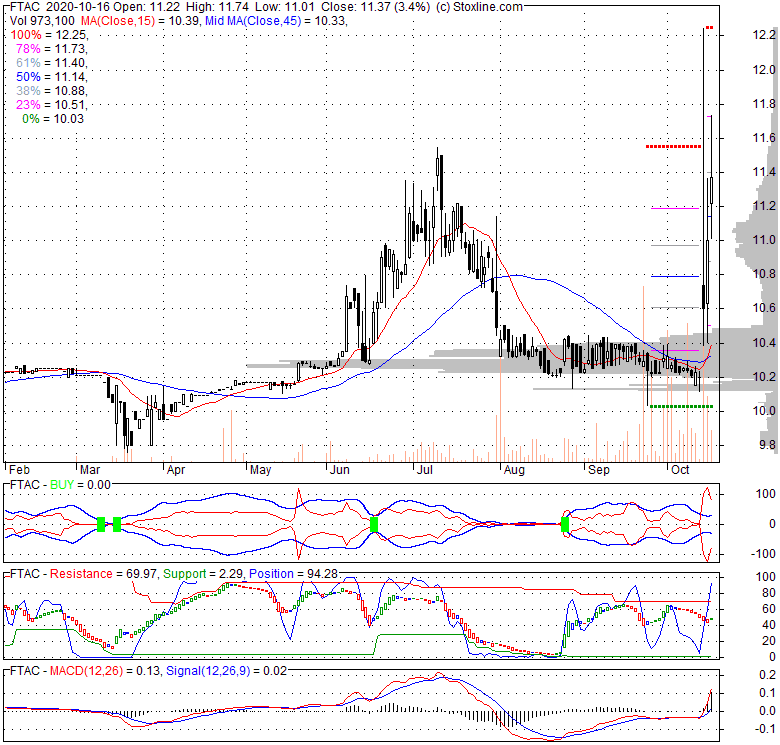
Task: Select the '100% = 12.25' Fibonacci level text
Action: pyautogui.click(x=49, y=35)
